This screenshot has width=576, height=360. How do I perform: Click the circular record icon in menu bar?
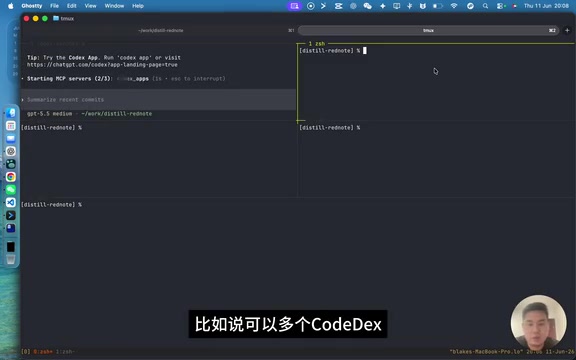coord(311,6)
